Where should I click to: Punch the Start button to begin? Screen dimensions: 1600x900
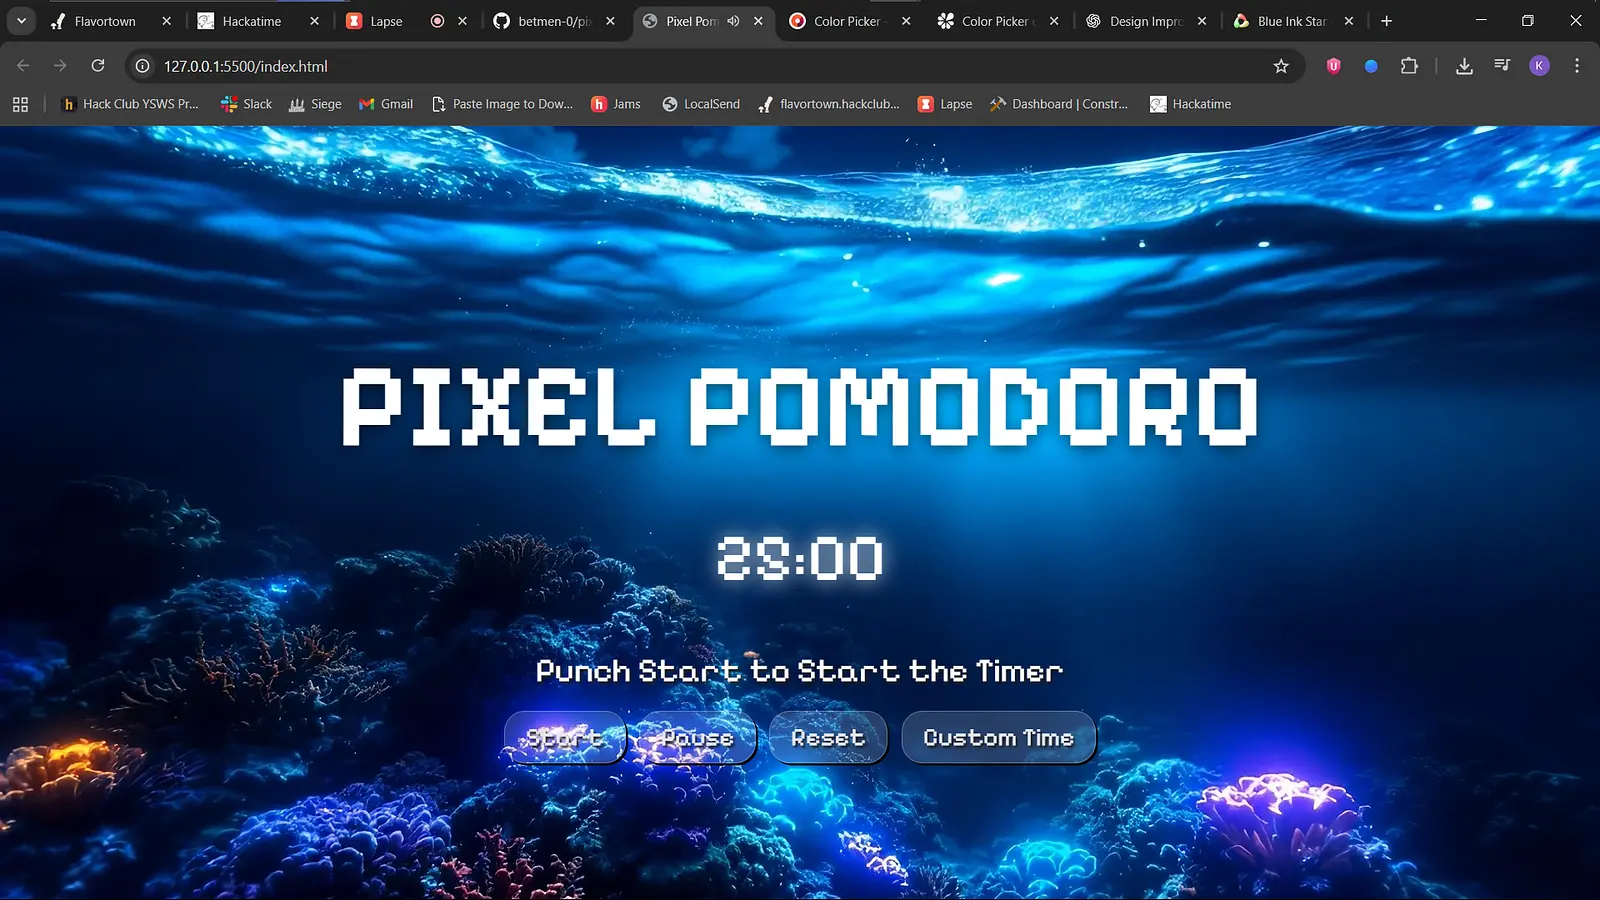pyautogui.click(x=564, y=737)
